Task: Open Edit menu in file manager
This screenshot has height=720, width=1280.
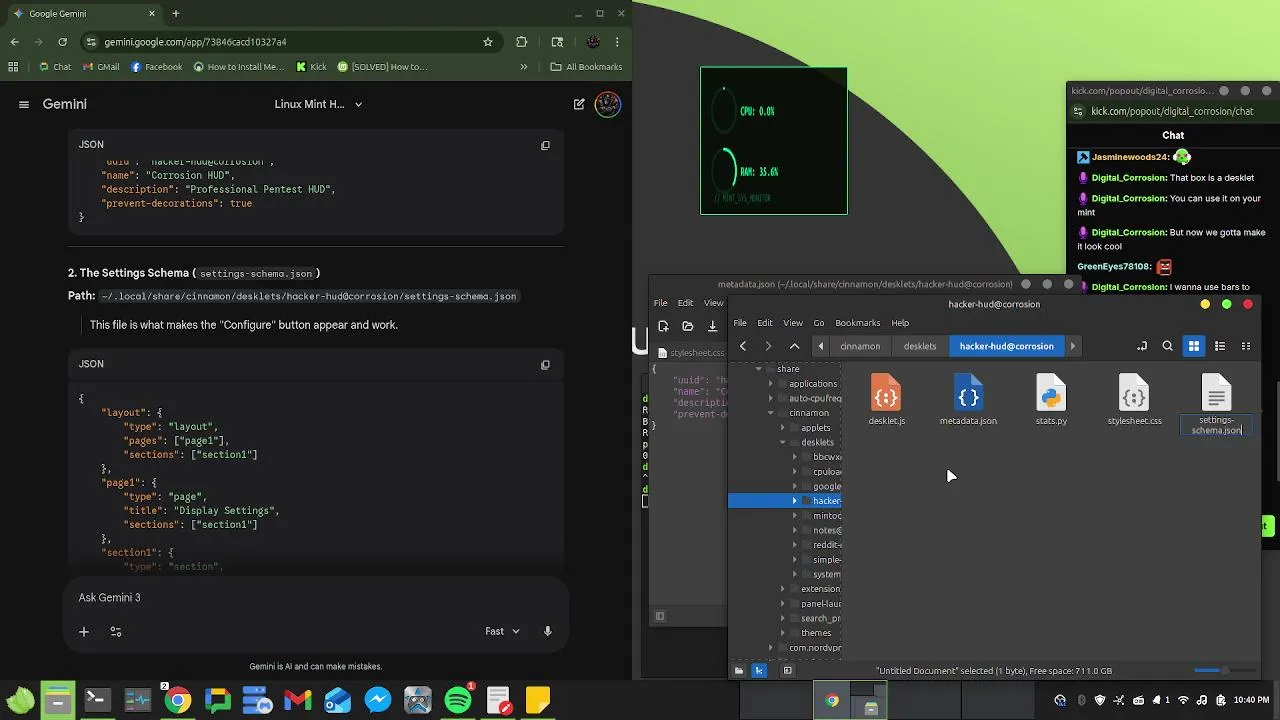Action: pyautogui.click(x=765, y=323)
